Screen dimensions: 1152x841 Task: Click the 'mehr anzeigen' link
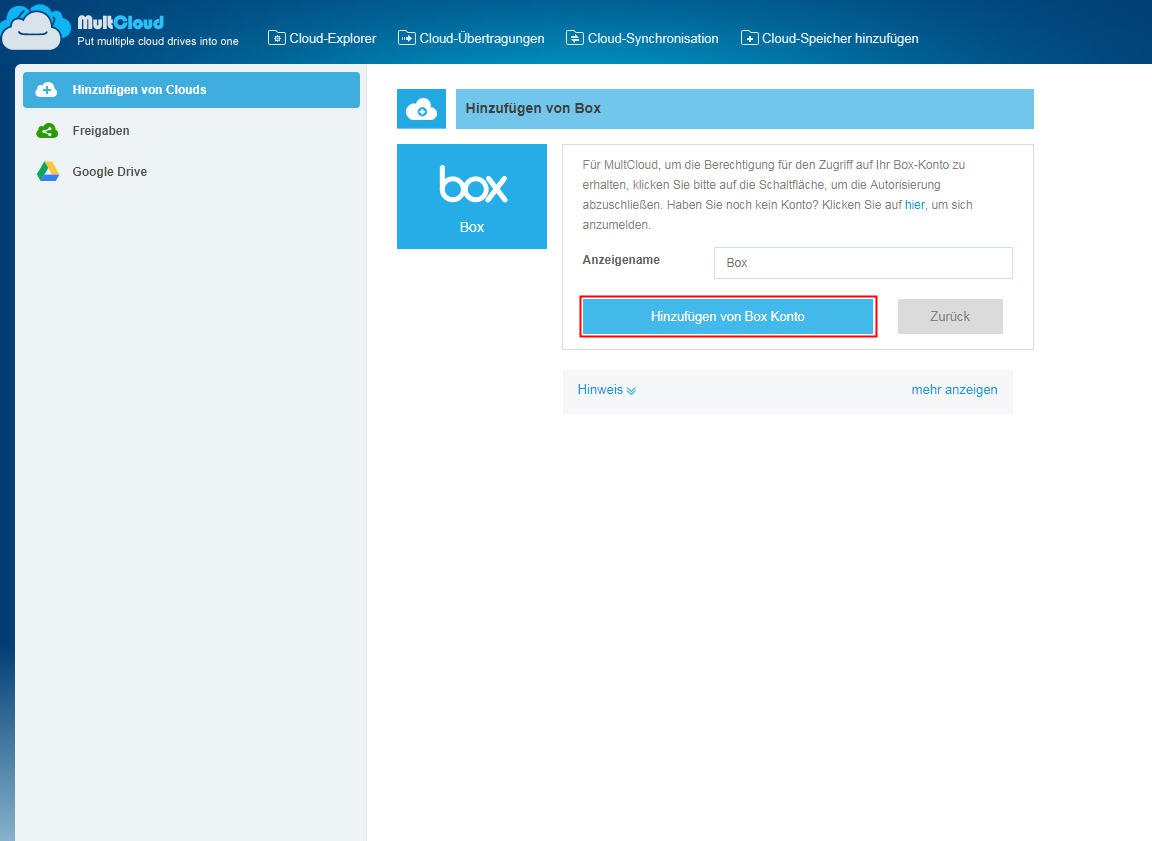[x=954, y=390]
